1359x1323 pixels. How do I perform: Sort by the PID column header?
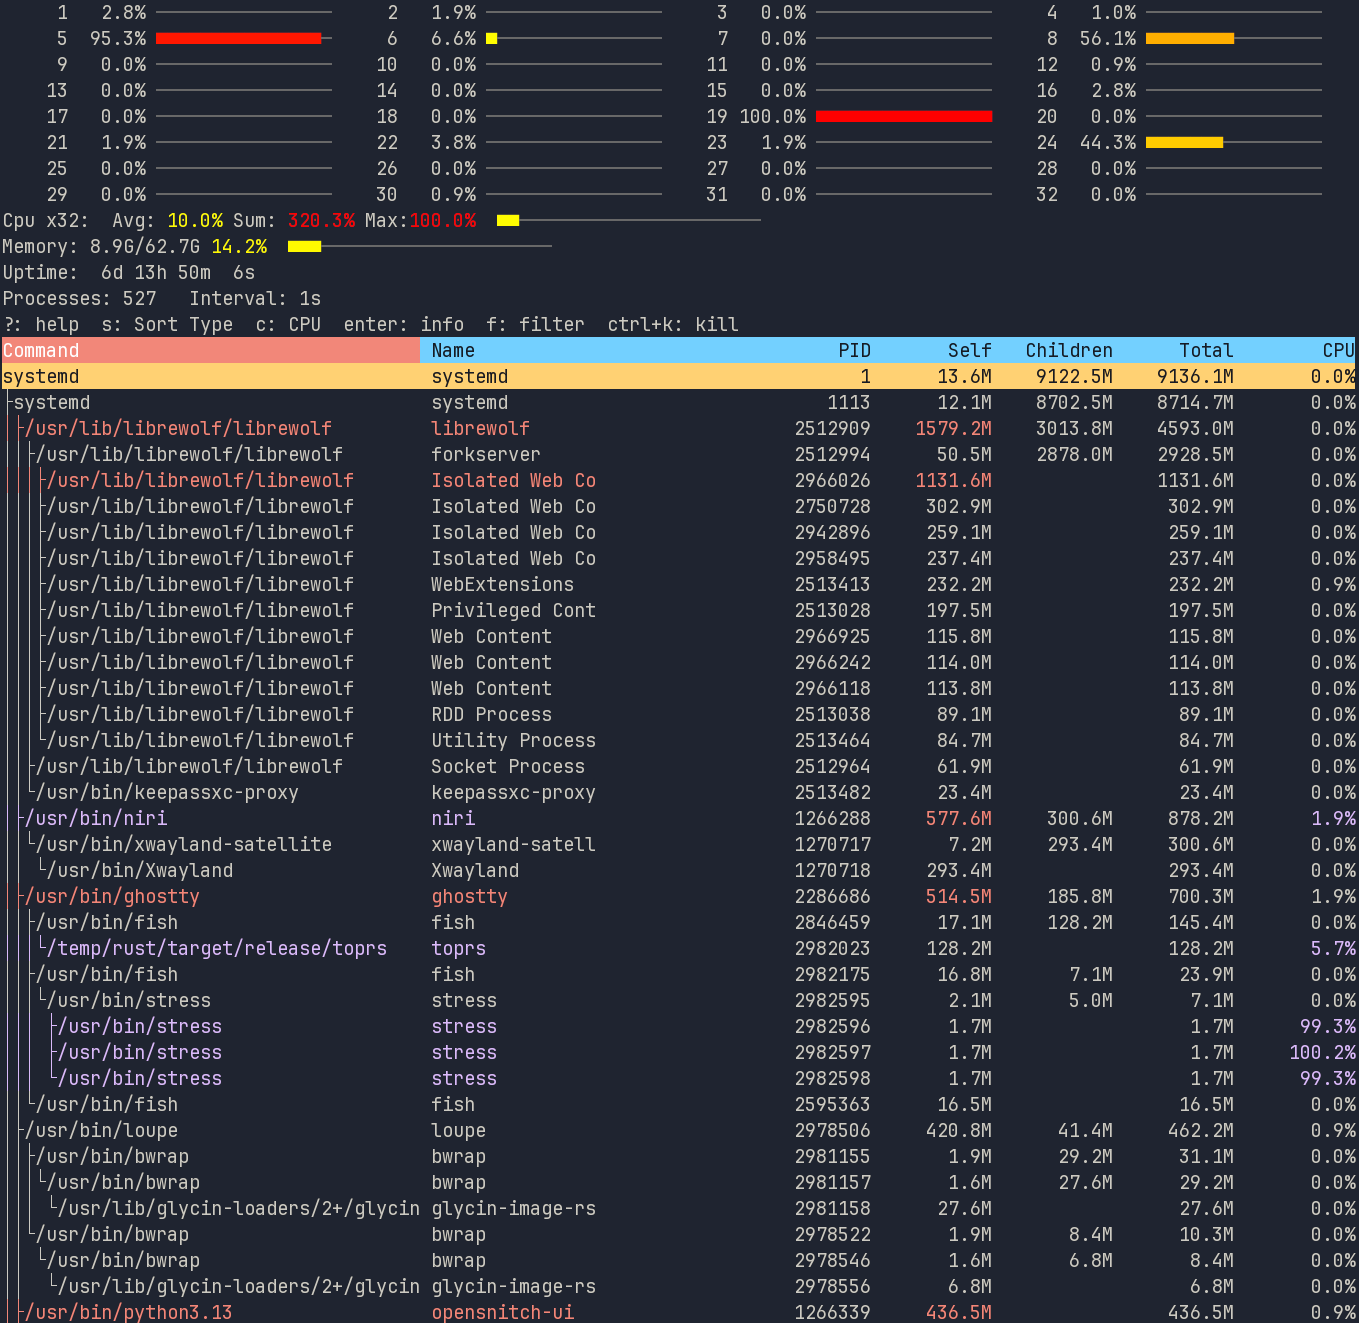[x=853, y=350]
